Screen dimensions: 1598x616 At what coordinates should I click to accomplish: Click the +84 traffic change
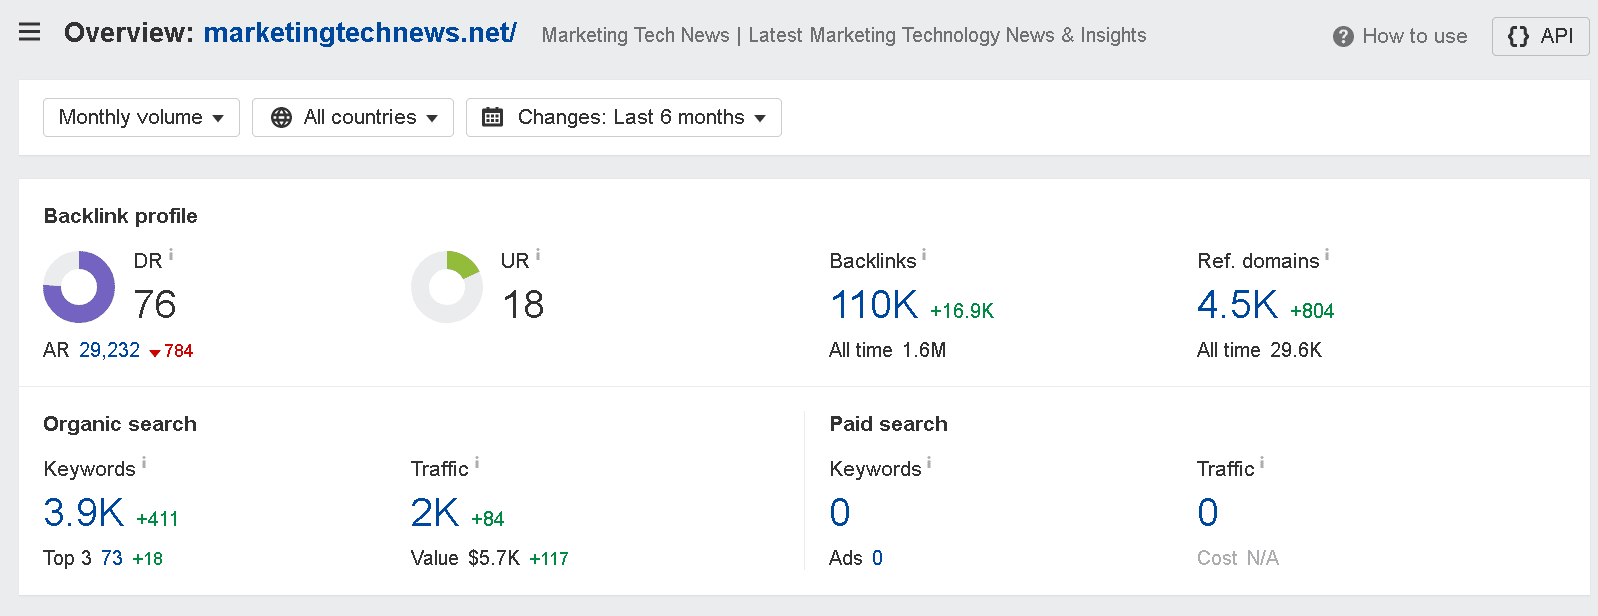click(x=488, y=519)
